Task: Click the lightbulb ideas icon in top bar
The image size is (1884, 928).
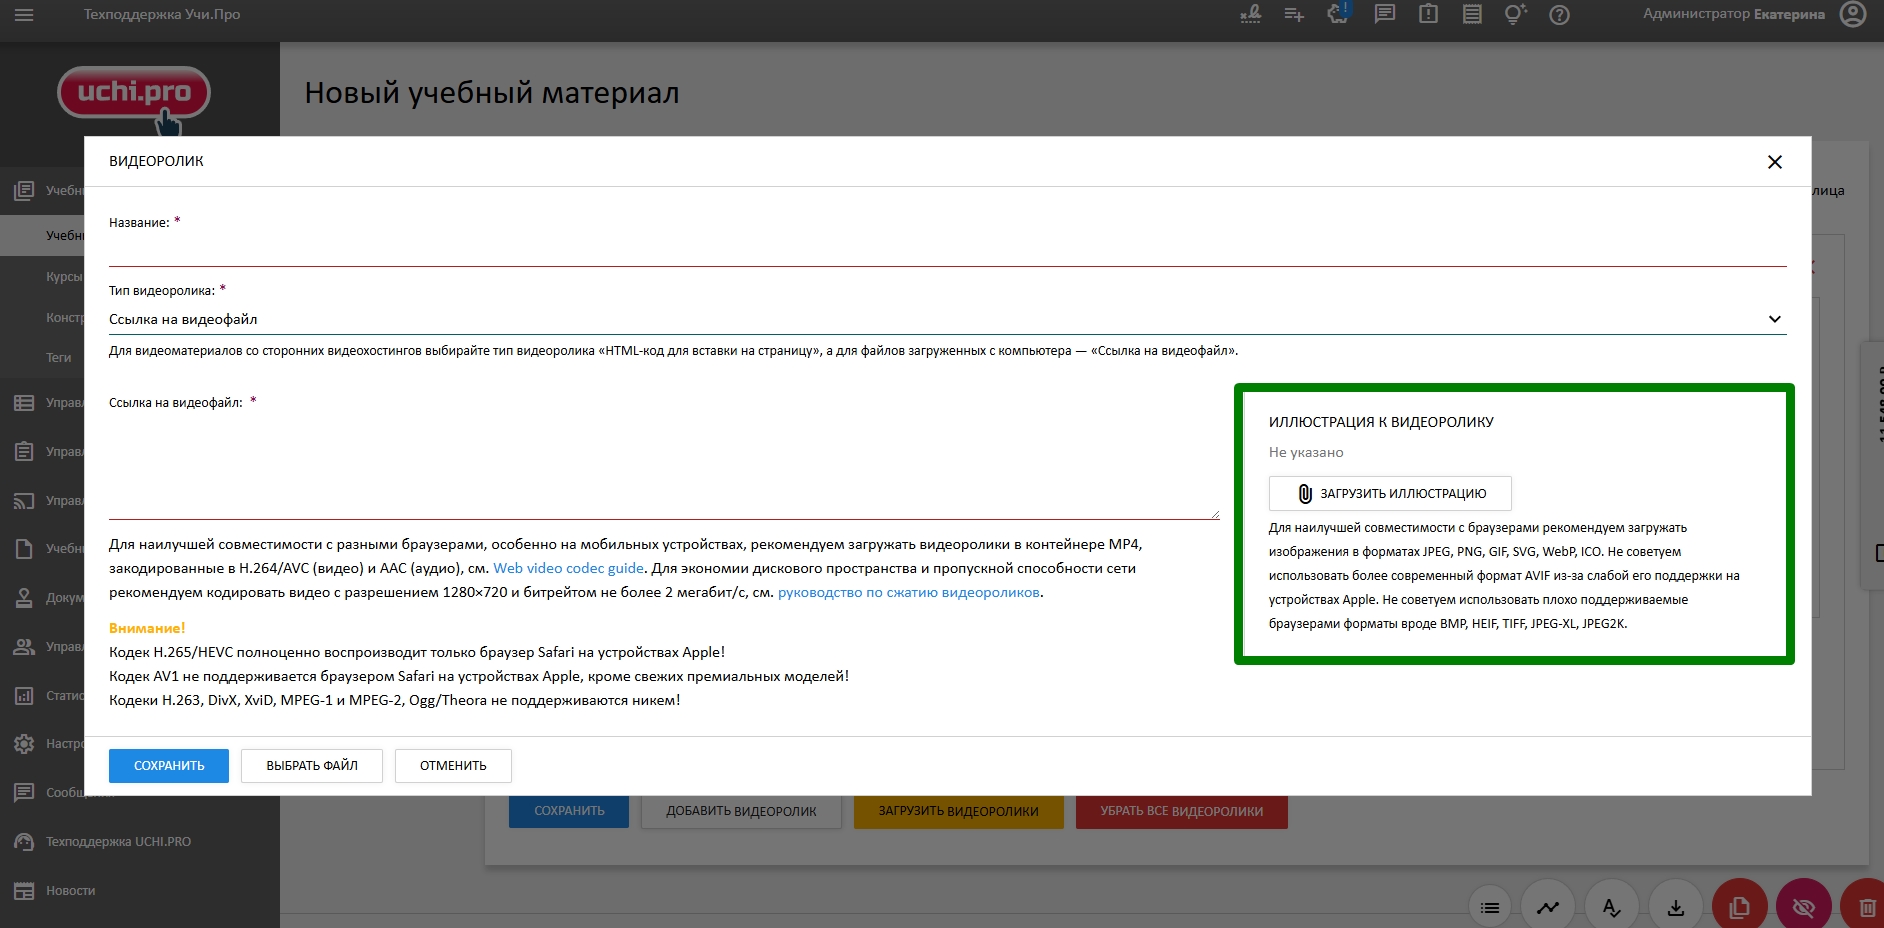Action: click(1515, 15)
